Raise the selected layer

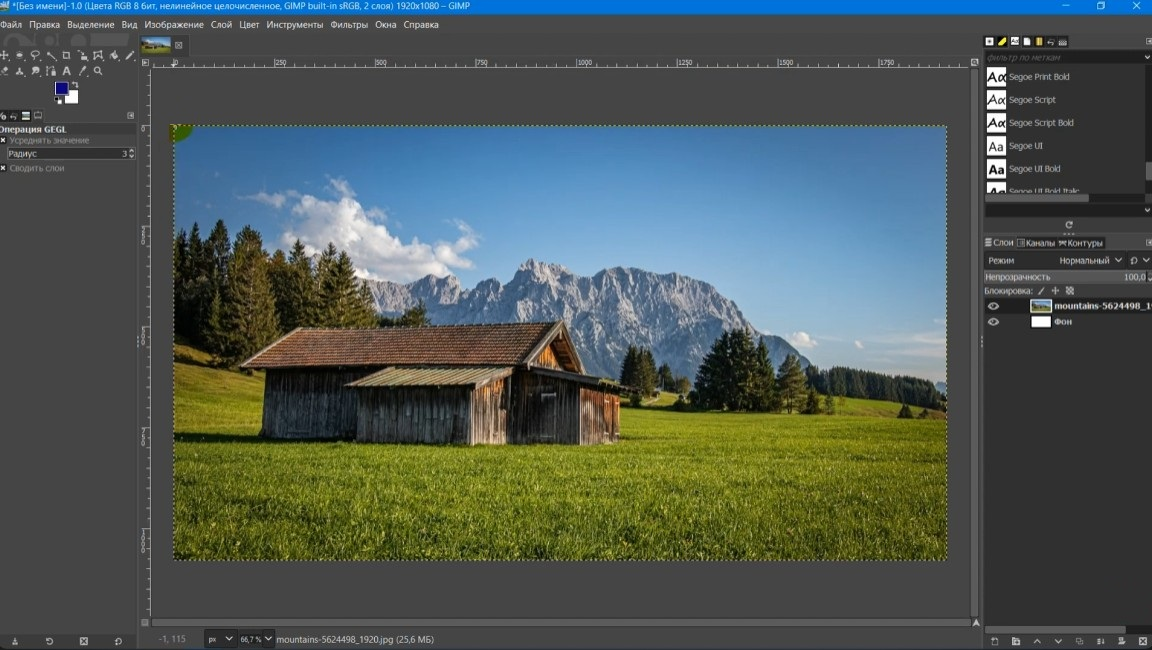(1037, 641)
